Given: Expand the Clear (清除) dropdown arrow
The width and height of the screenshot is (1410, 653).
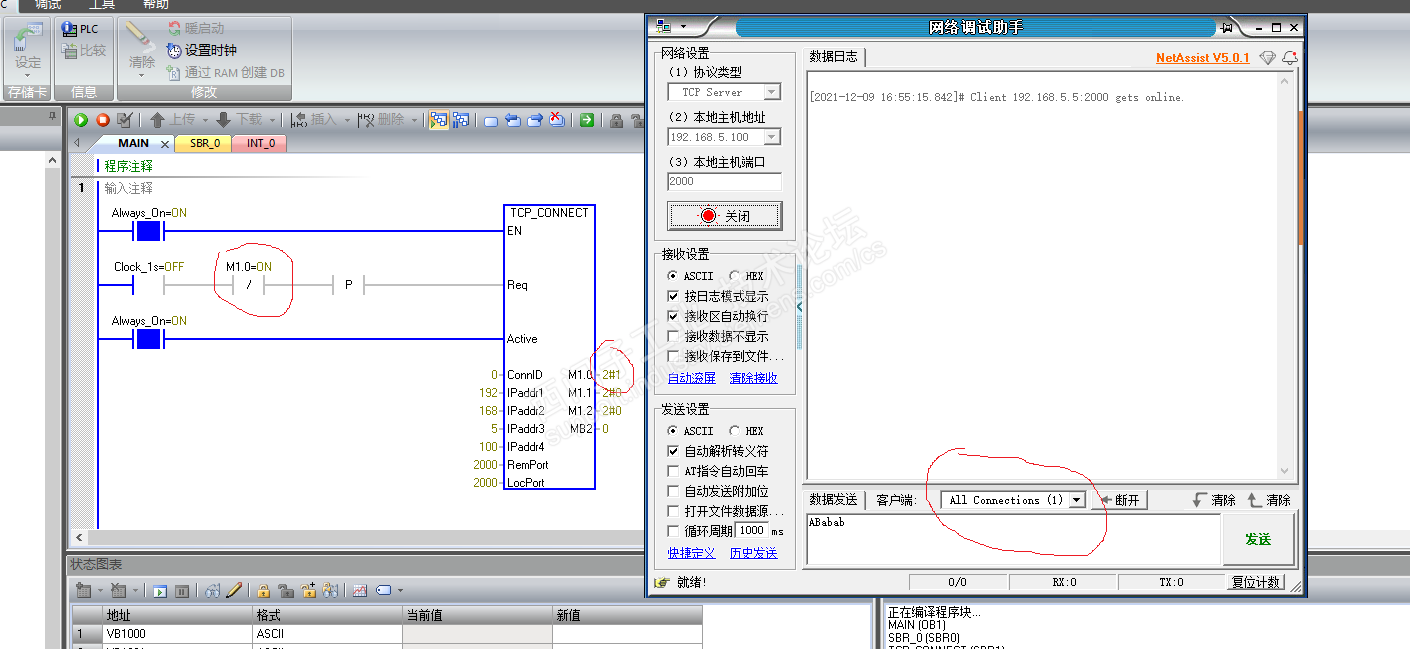Looking at the screenshot, I should tap(141, 74).
